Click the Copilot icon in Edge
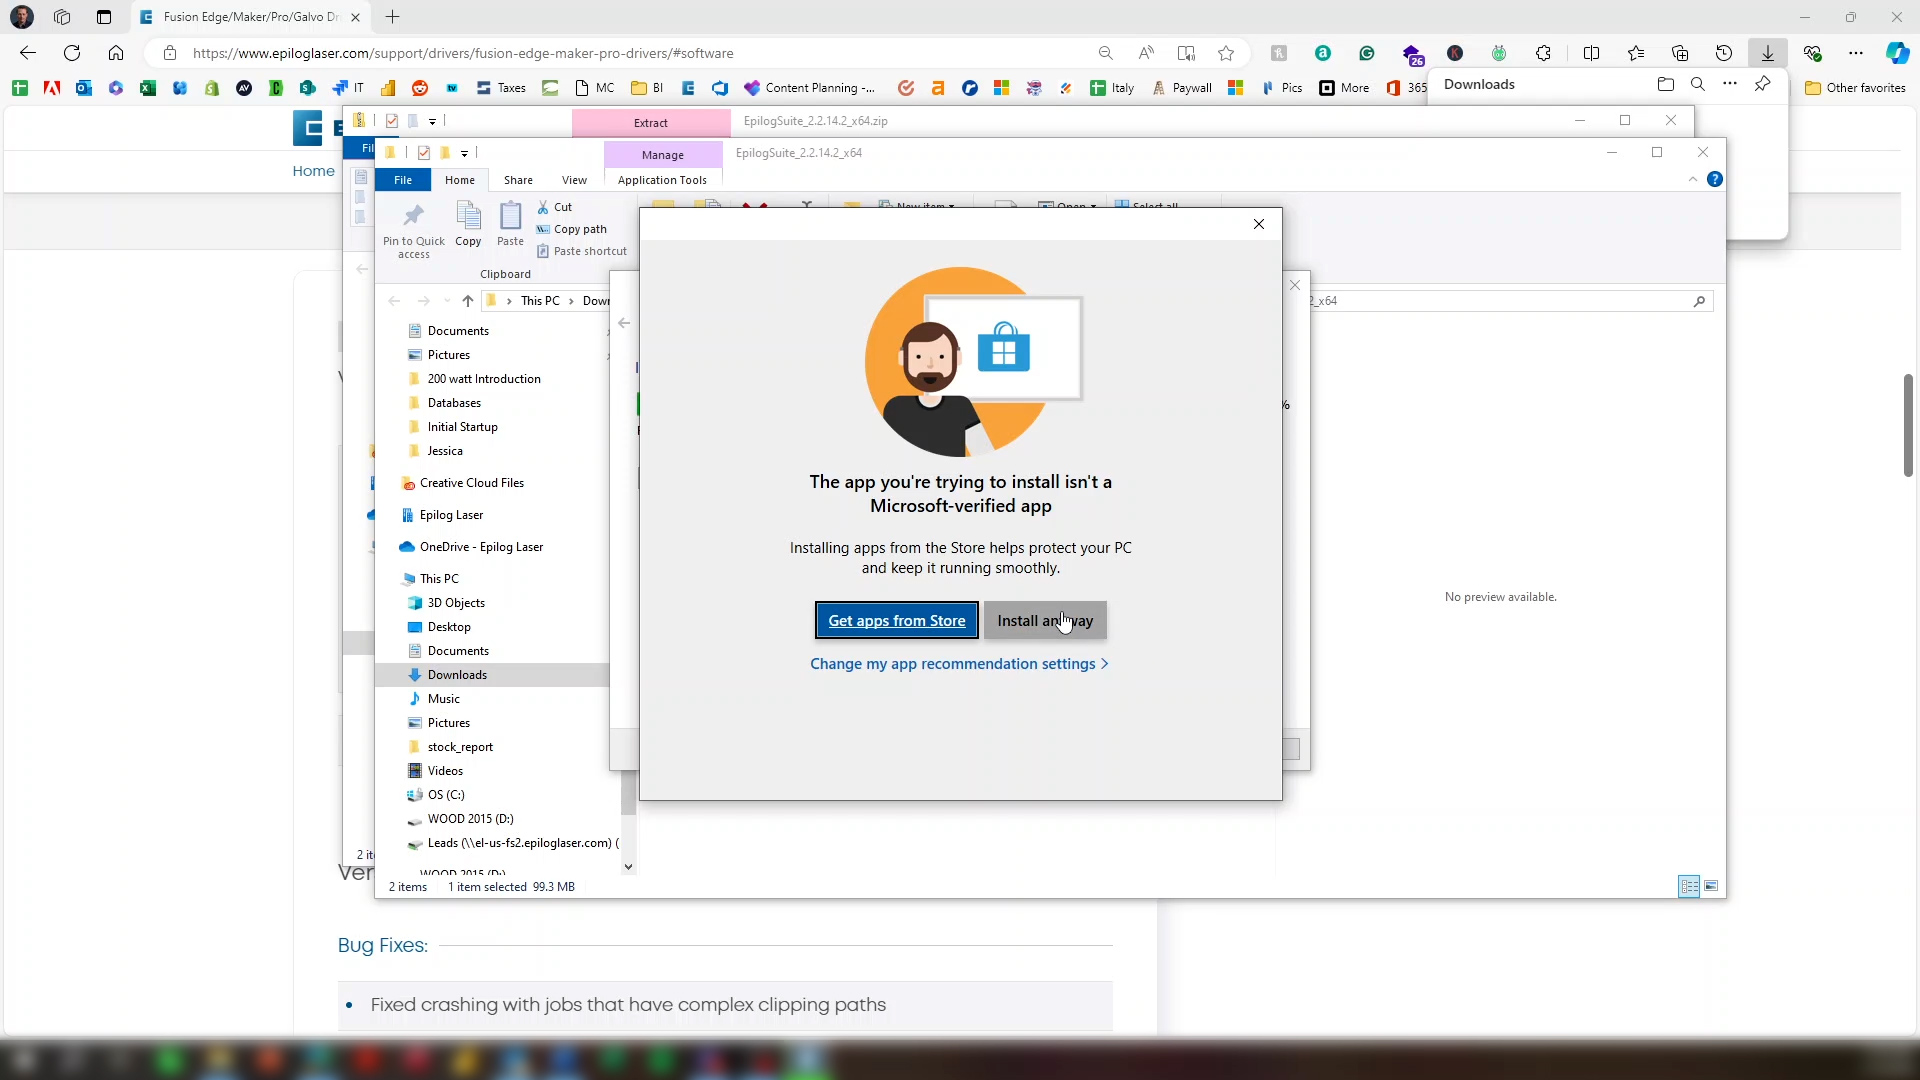Image resolution: width=1920 pixels, height=1080 pixels. point(1897,53)
